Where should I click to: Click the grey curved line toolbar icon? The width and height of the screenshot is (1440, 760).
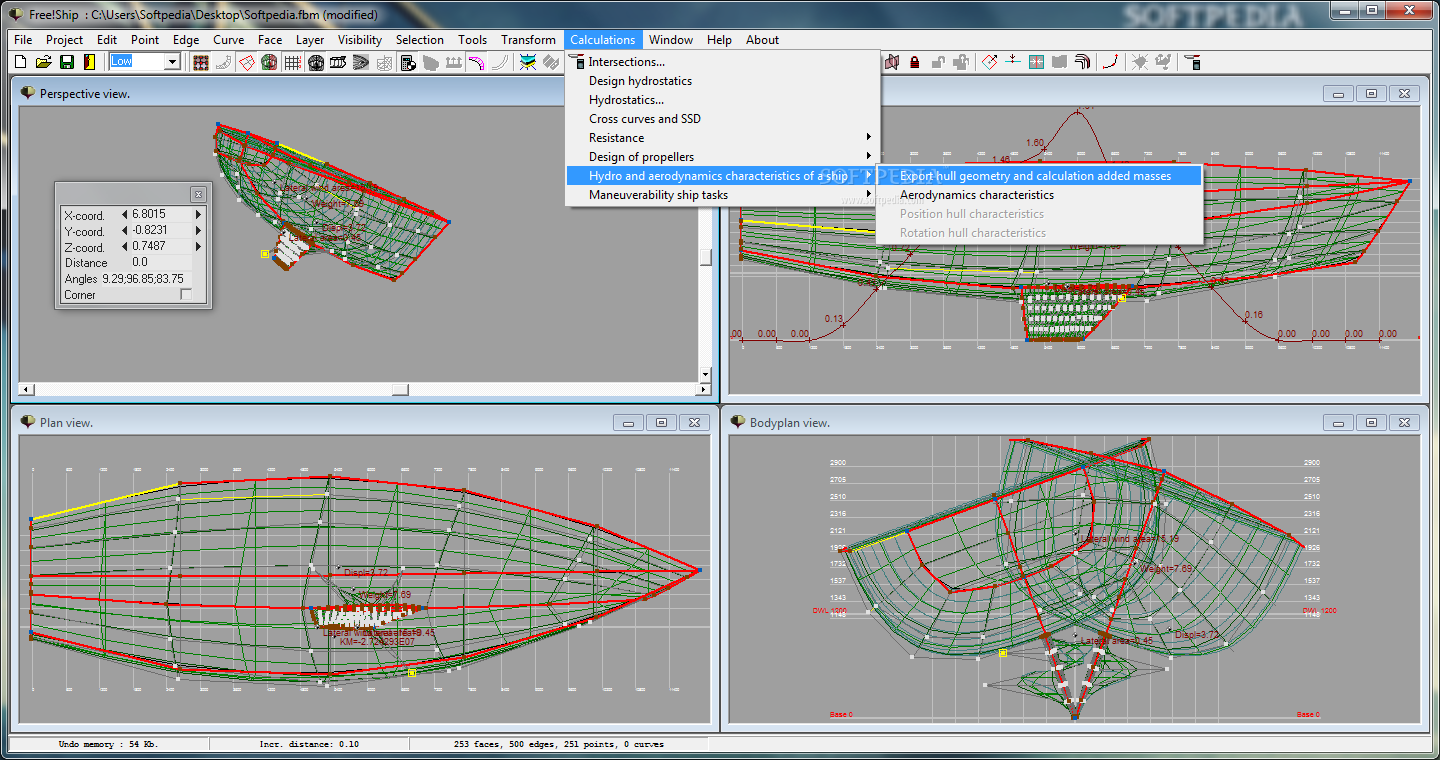pos(499,62)
